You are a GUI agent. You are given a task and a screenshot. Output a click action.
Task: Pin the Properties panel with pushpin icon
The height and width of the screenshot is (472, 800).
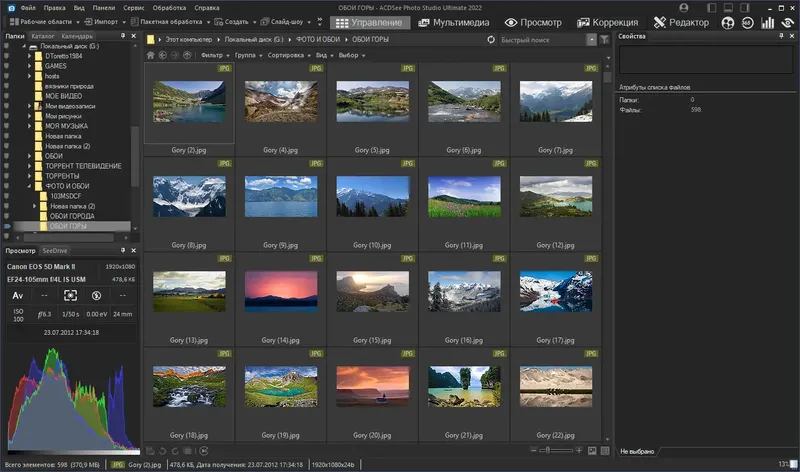779,36
